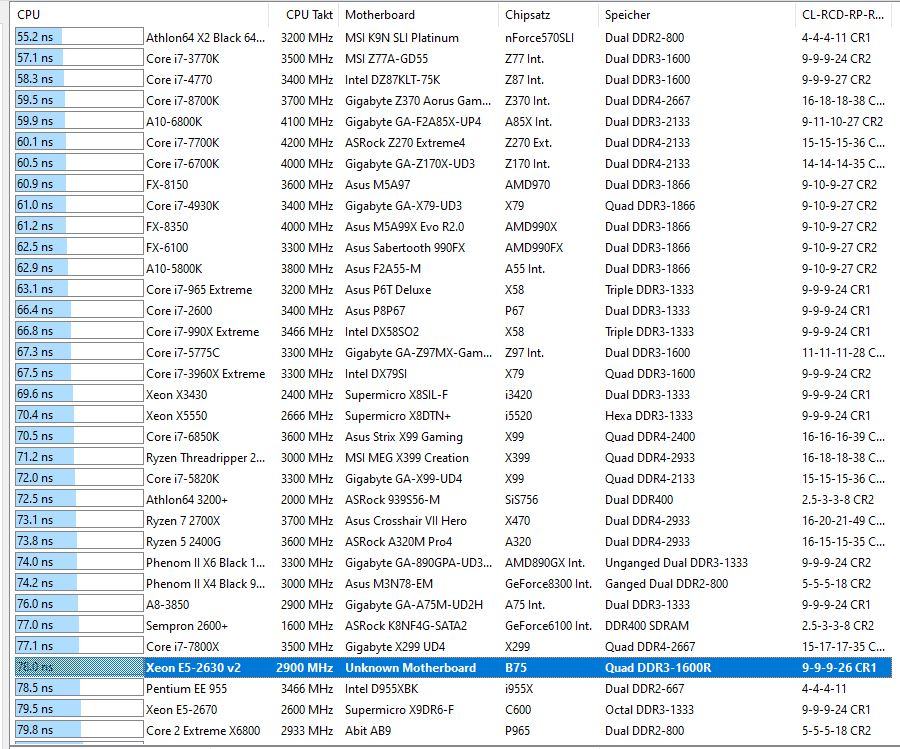Select the Core i7-3770K entry
This screenshot has width=900, height=749.
(x=183, y=59)
